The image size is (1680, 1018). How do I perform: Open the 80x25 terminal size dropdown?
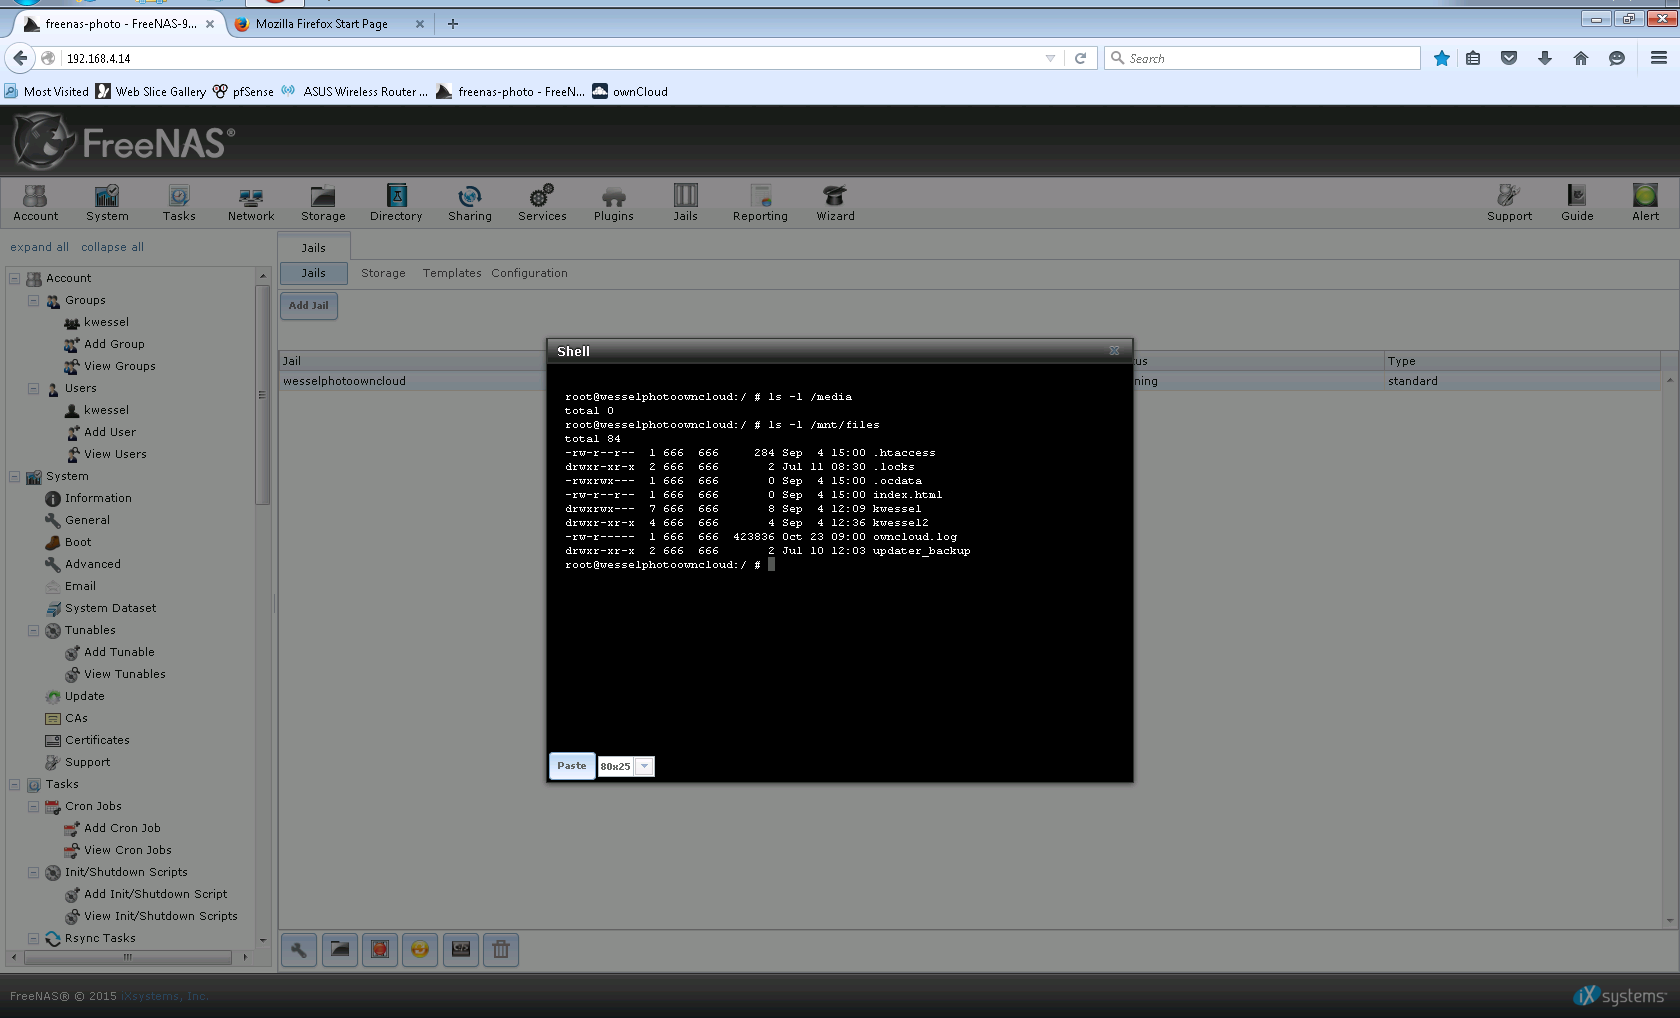point(644,767)
